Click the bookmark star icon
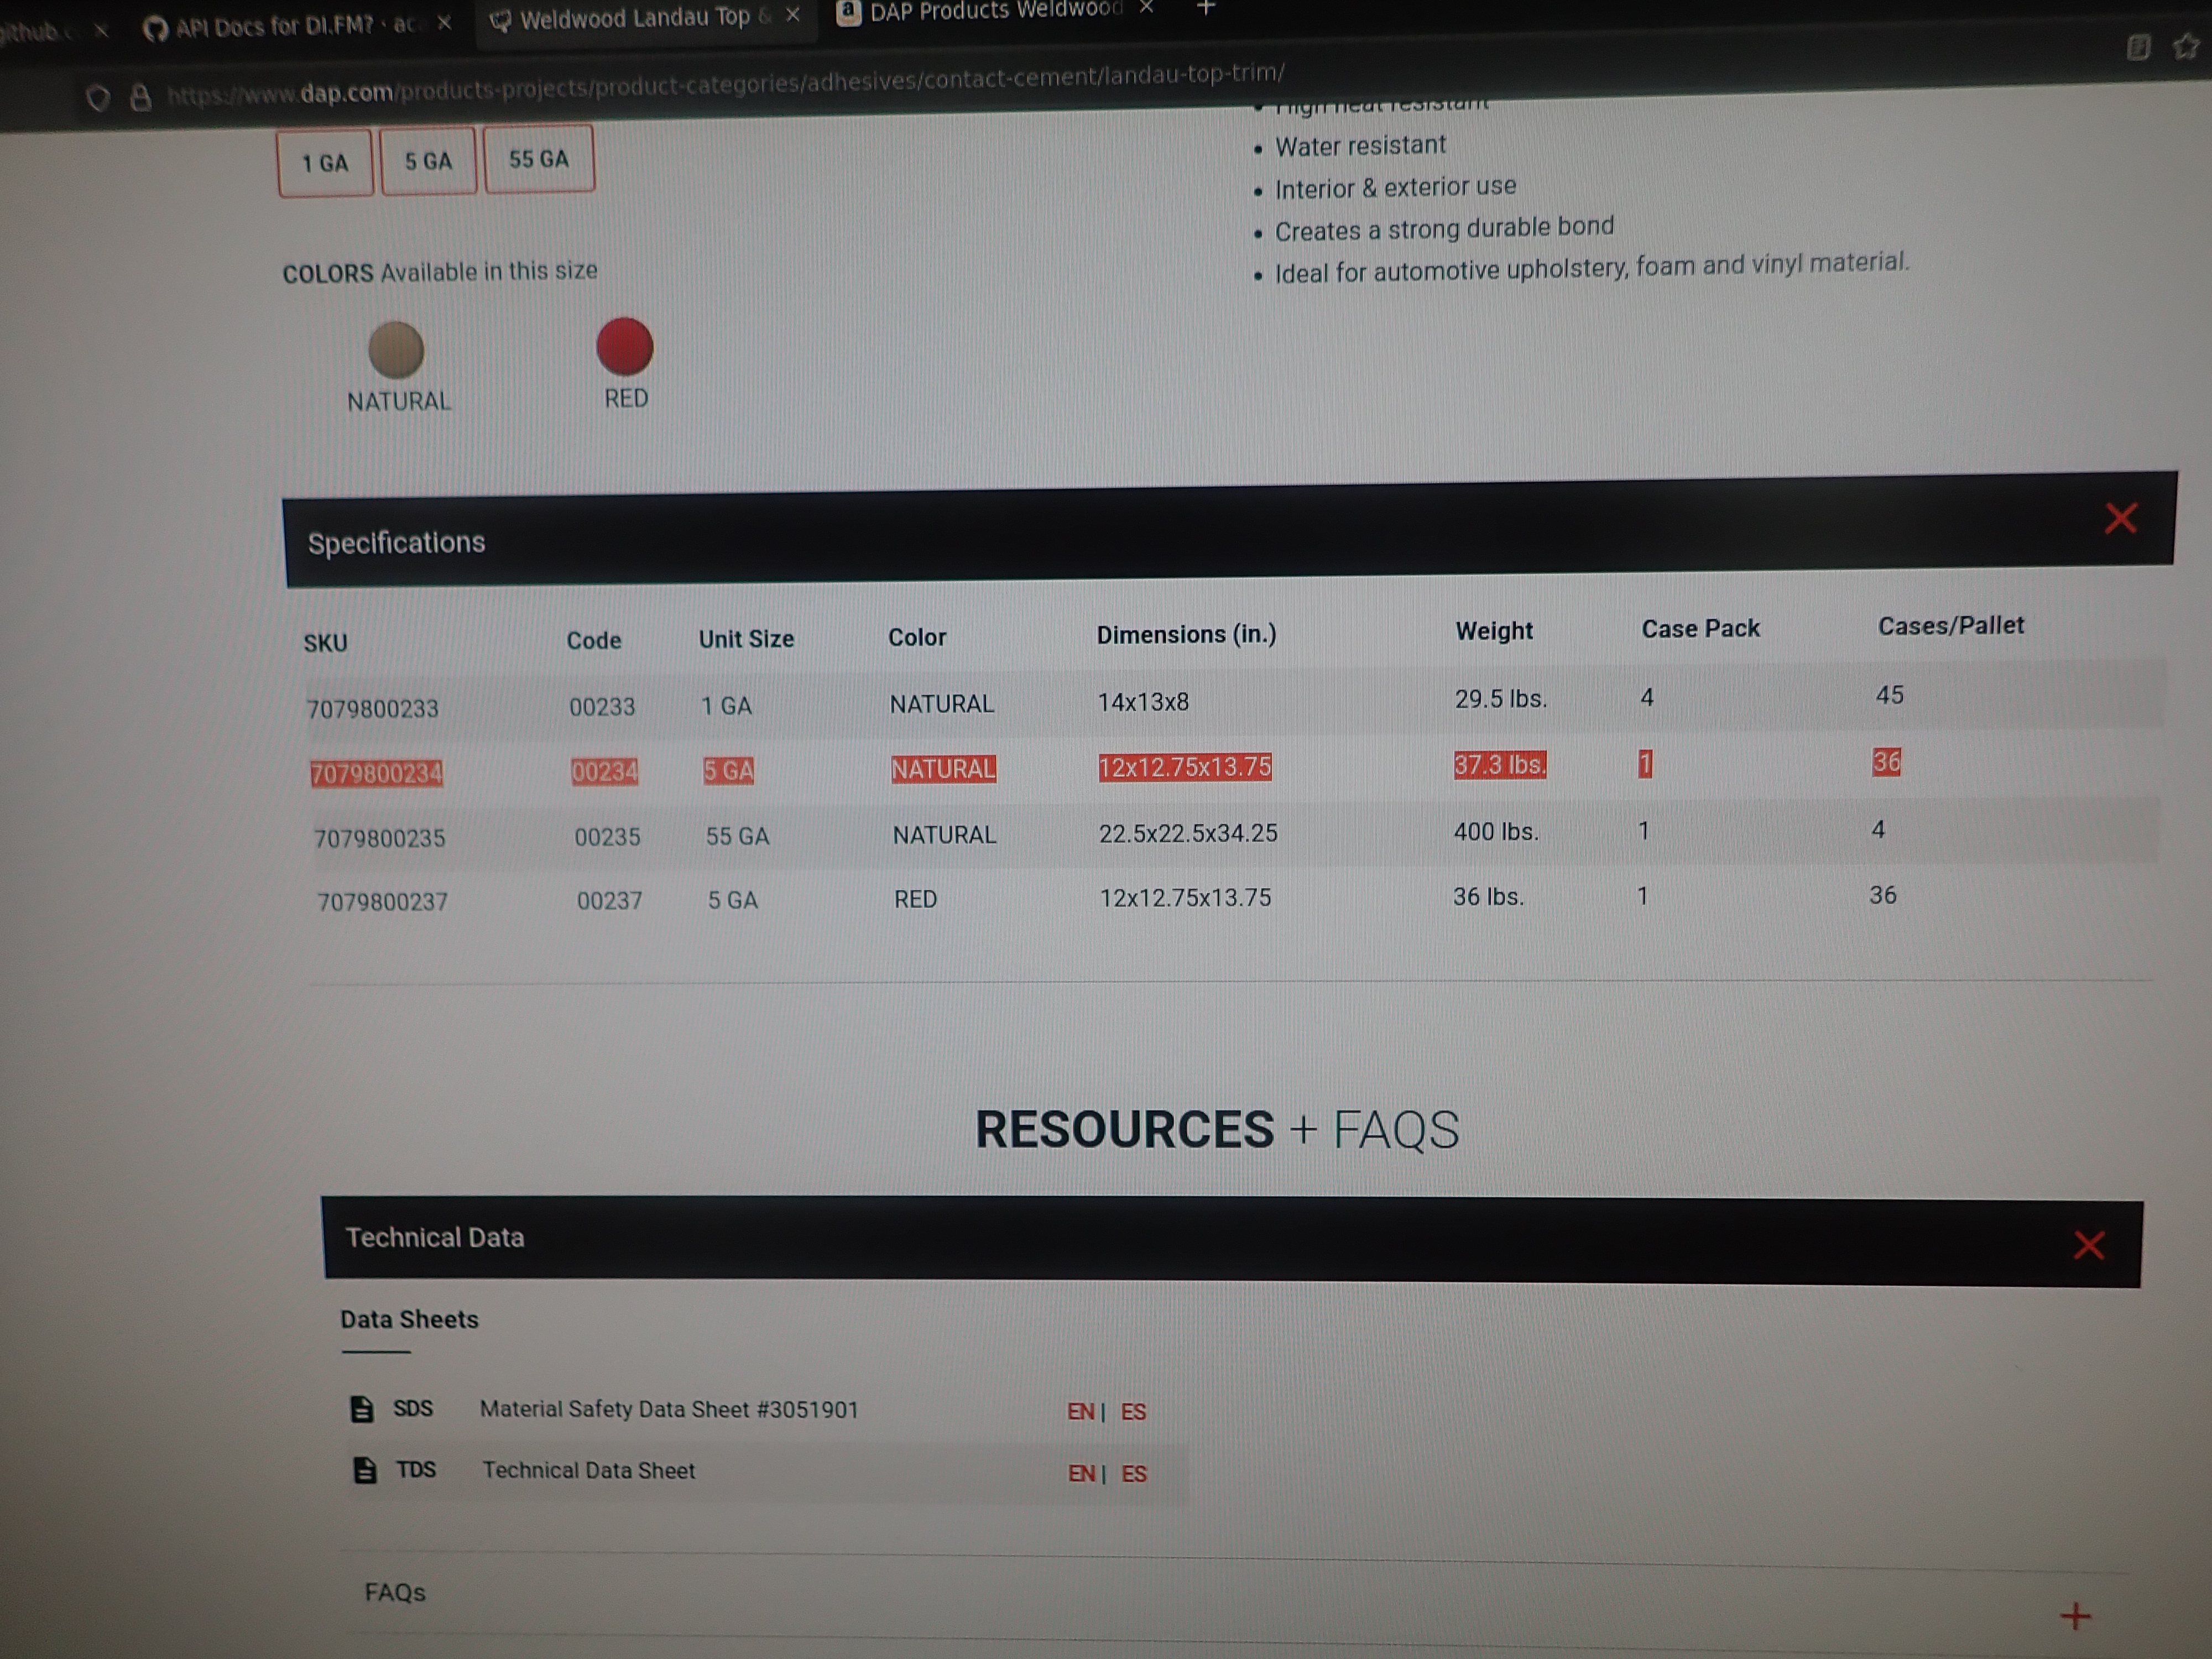 point(2186,46)
